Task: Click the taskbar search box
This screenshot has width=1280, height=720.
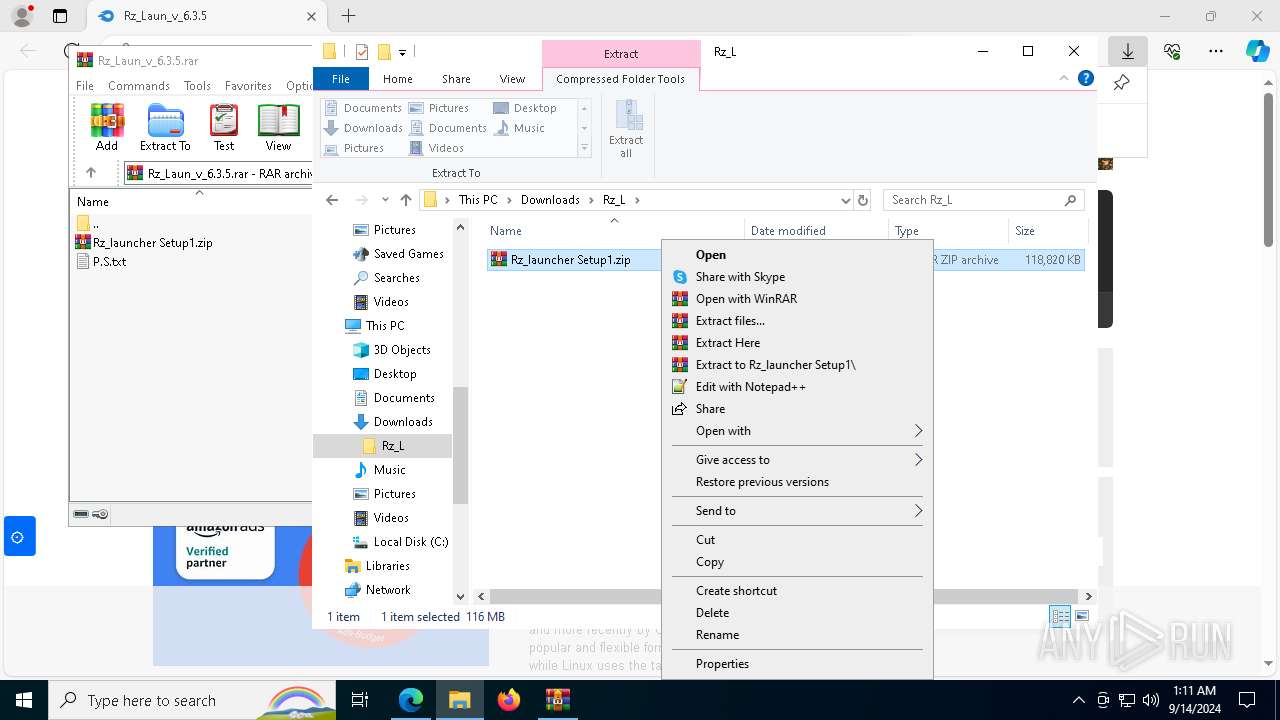Action: point(192,700)
